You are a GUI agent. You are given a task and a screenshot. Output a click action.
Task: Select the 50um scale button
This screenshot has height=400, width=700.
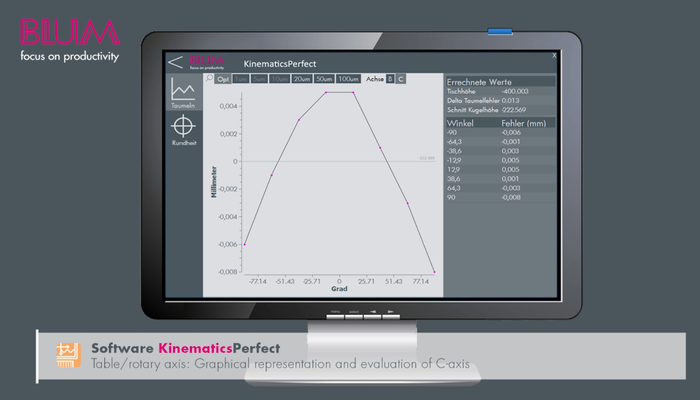click(x=324, y=79)
